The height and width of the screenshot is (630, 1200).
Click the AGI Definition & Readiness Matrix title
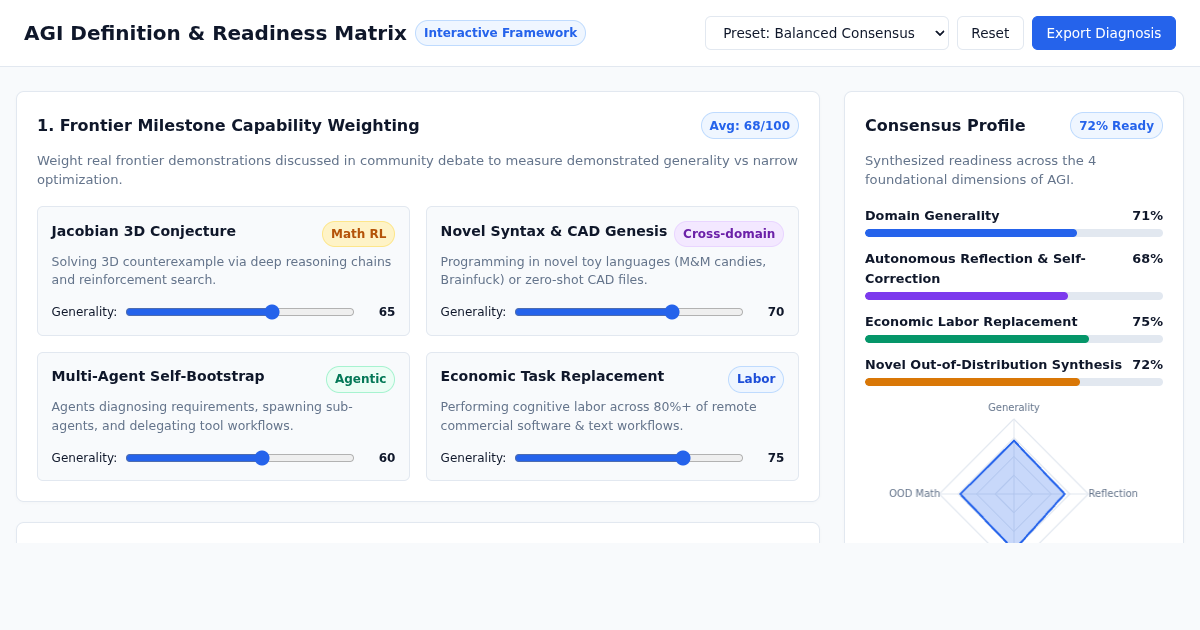pyautogui.click(x=215, y=33)
